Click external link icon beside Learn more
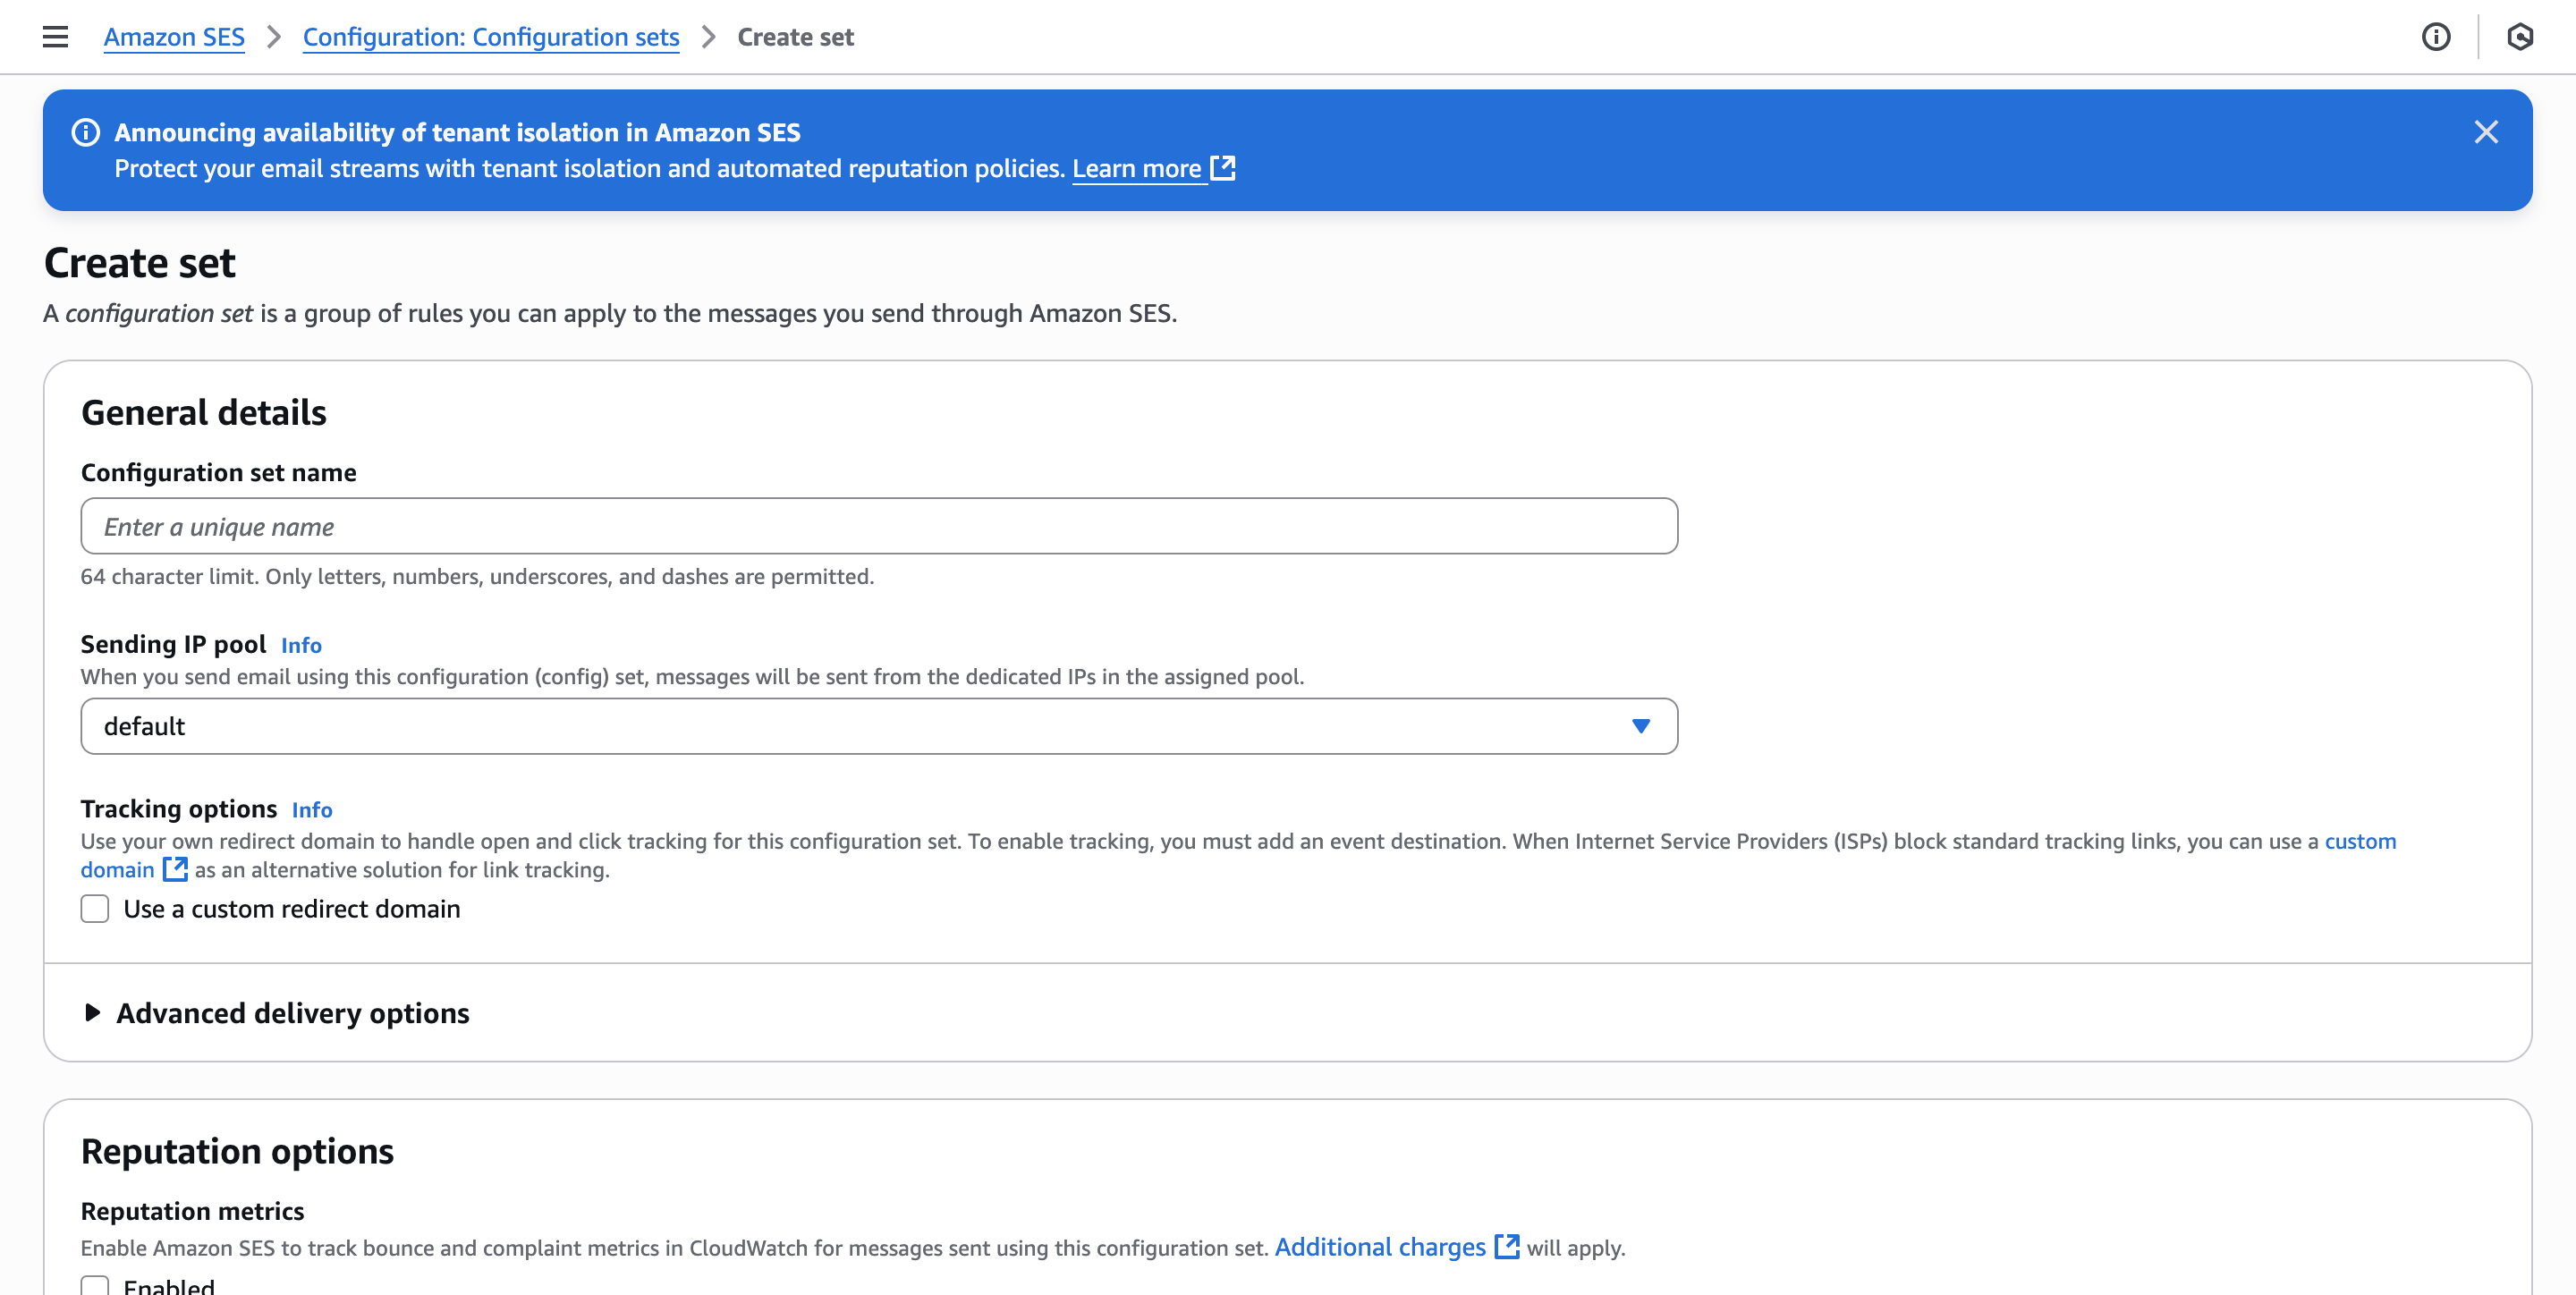 [x=1223, y=168]
